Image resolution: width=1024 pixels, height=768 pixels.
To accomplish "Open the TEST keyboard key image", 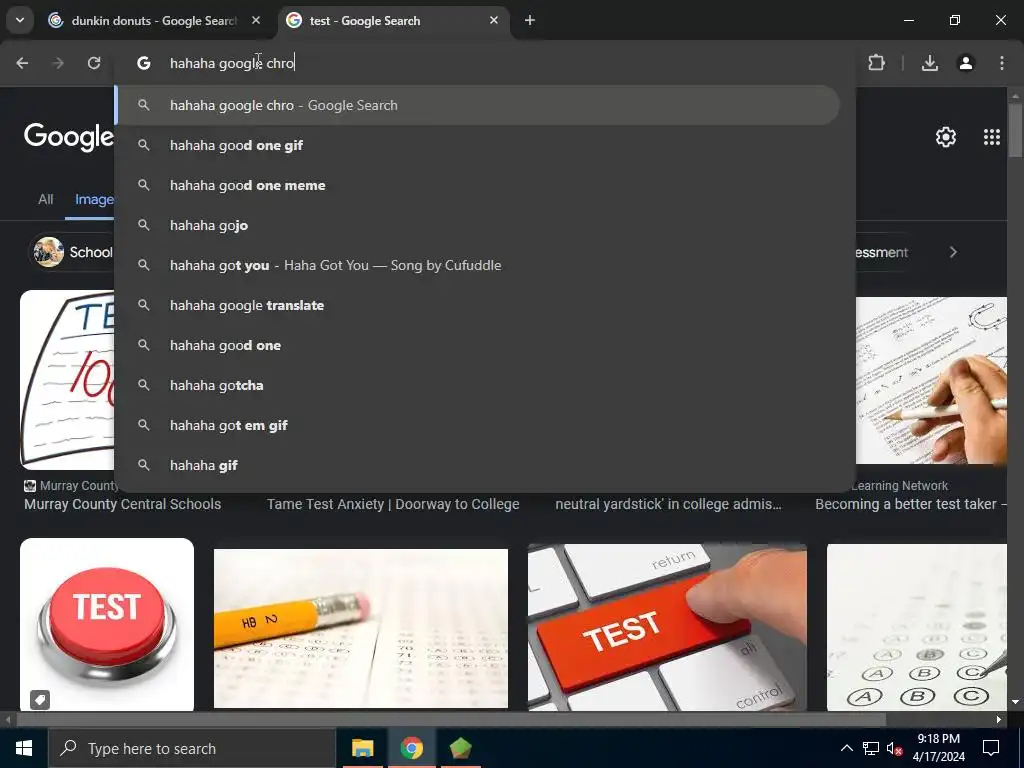I will point(667,627).
